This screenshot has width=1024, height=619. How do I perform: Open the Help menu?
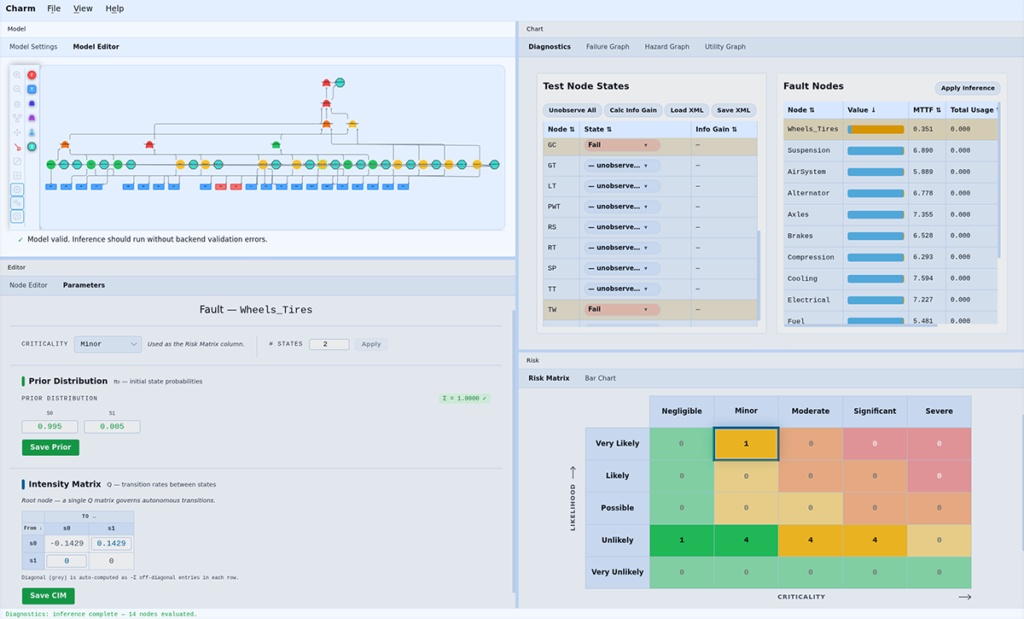(x=114, y=8)
